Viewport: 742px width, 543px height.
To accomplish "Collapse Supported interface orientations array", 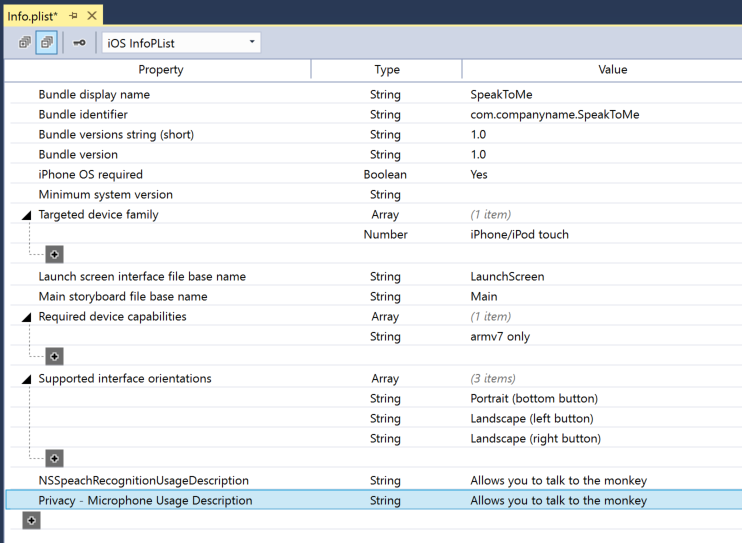I will tap(26, 379).
